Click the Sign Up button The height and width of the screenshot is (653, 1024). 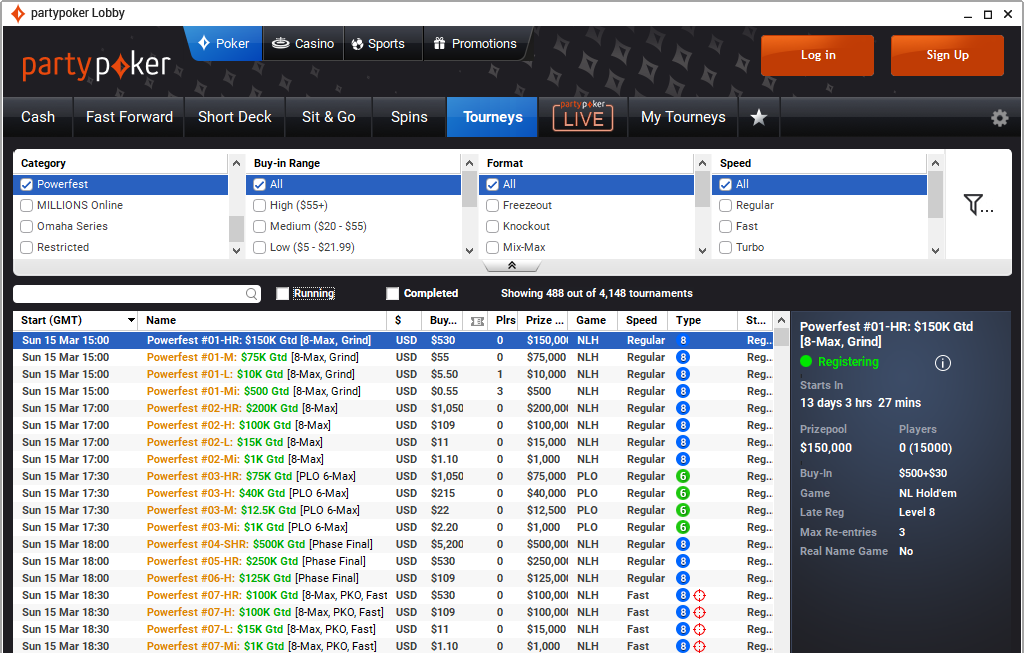pyautogui.click(x=948, y=56)
